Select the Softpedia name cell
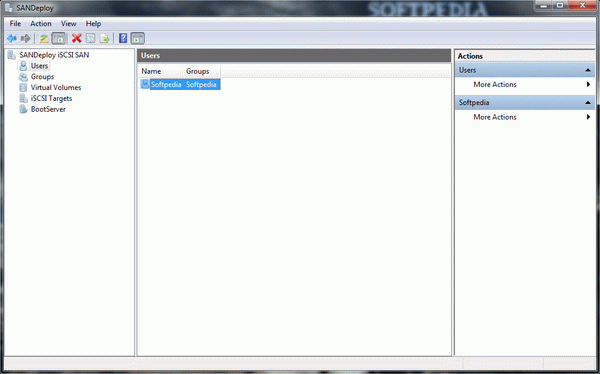The width and height of the screenshot is (600, 374). point(166,84)
